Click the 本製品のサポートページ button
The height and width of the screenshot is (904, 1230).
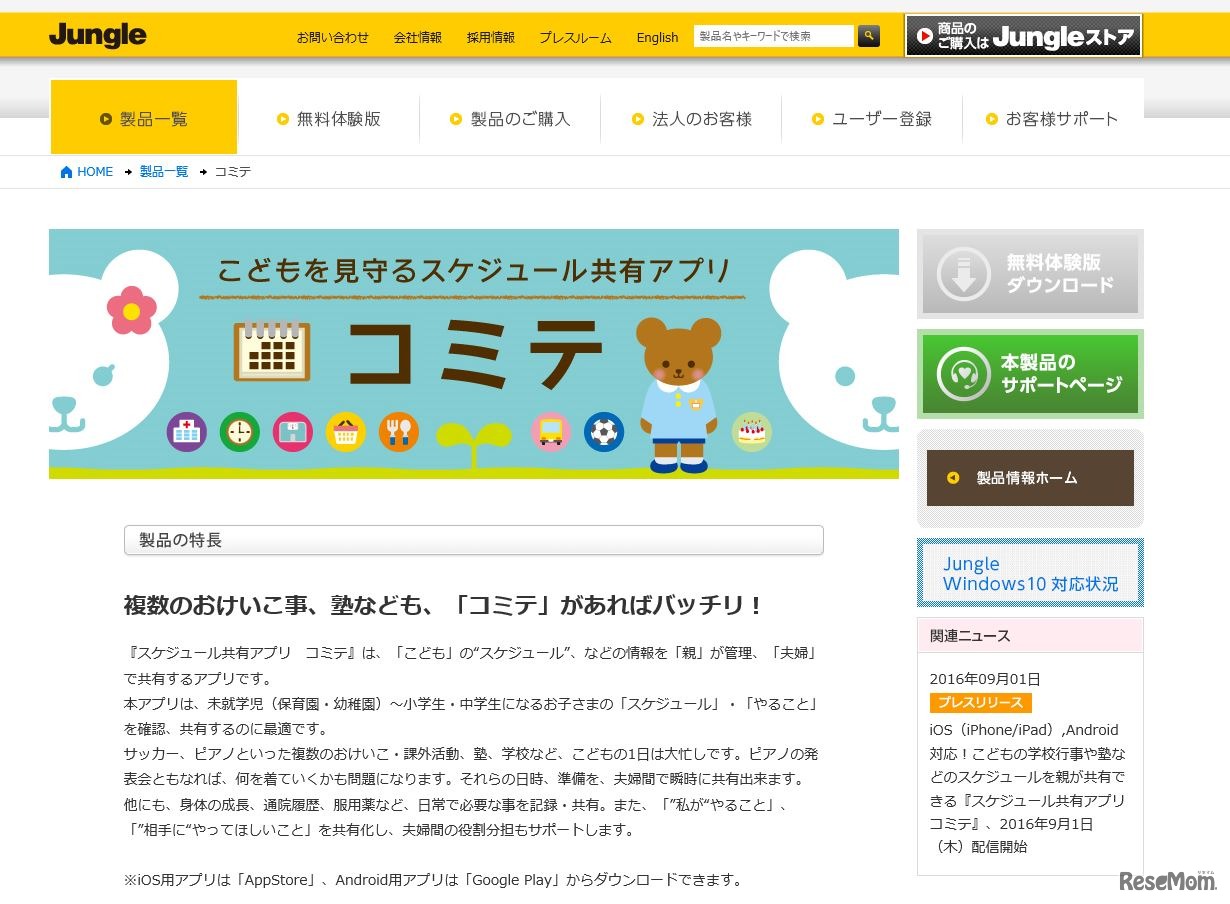pos(1030,373)
